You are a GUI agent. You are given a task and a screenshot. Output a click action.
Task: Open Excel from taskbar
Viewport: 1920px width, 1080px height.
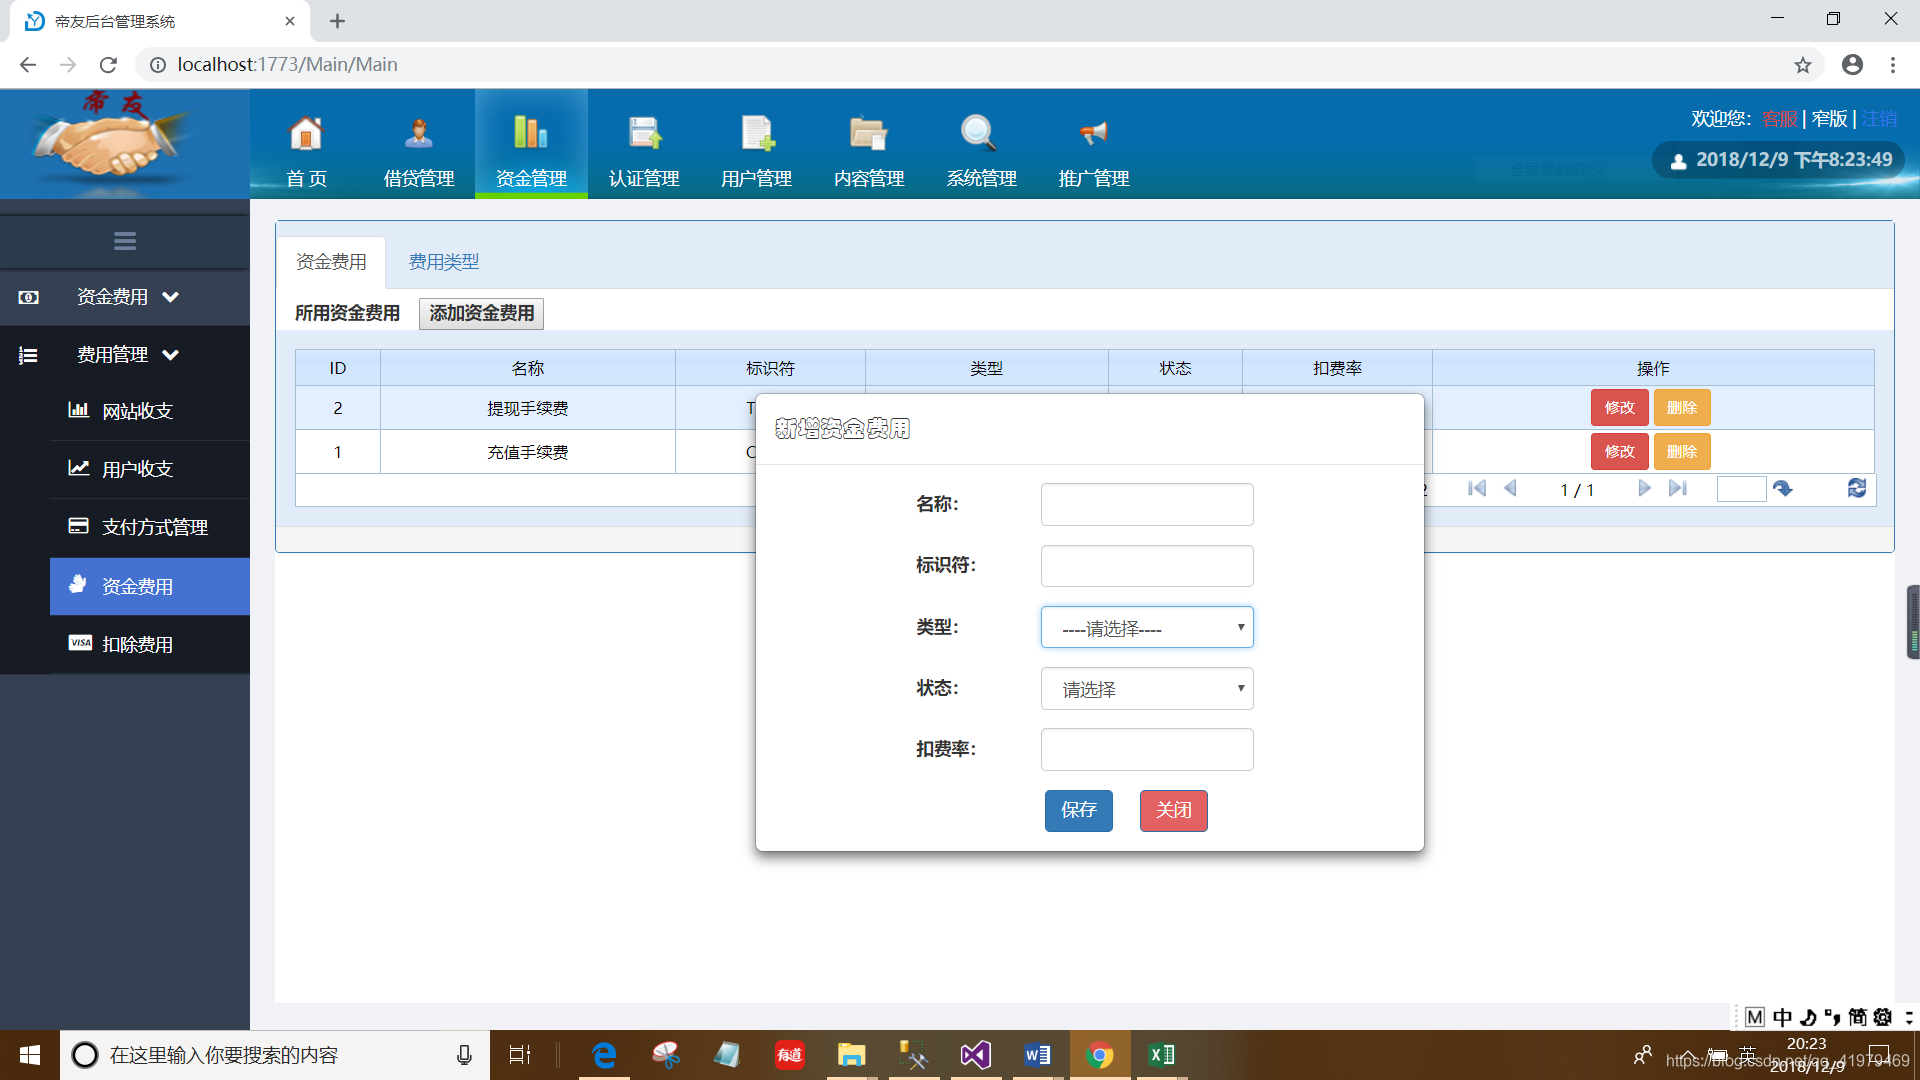[x=1161, y=1055]
